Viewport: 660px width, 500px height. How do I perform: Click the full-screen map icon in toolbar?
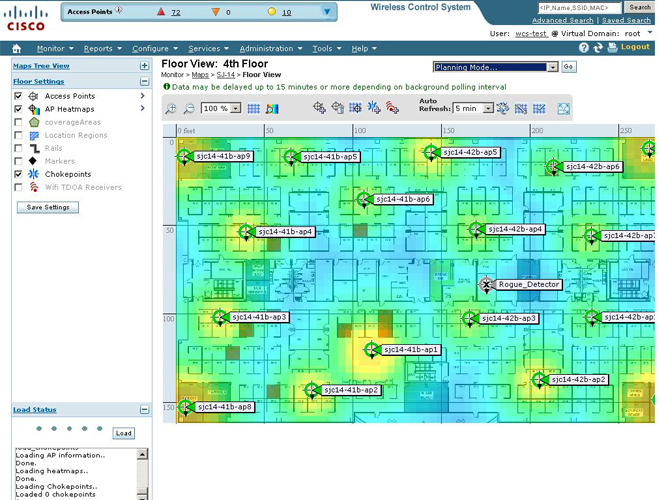point(565,108)
